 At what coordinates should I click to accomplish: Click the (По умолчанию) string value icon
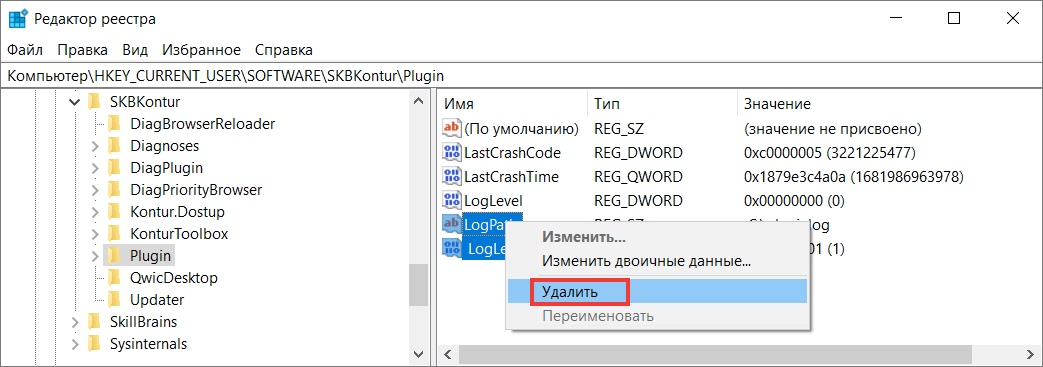click(452, 128)
